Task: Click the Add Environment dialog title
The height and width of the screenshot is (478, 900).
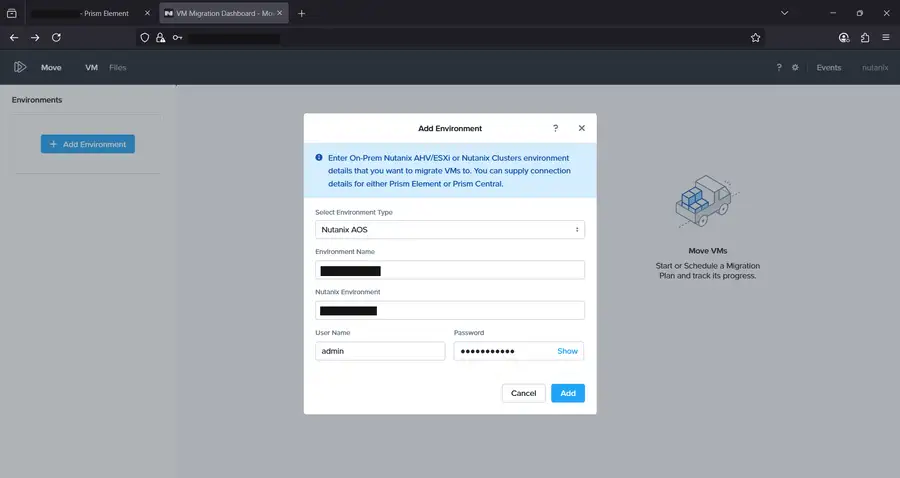Action: [450, 129]
